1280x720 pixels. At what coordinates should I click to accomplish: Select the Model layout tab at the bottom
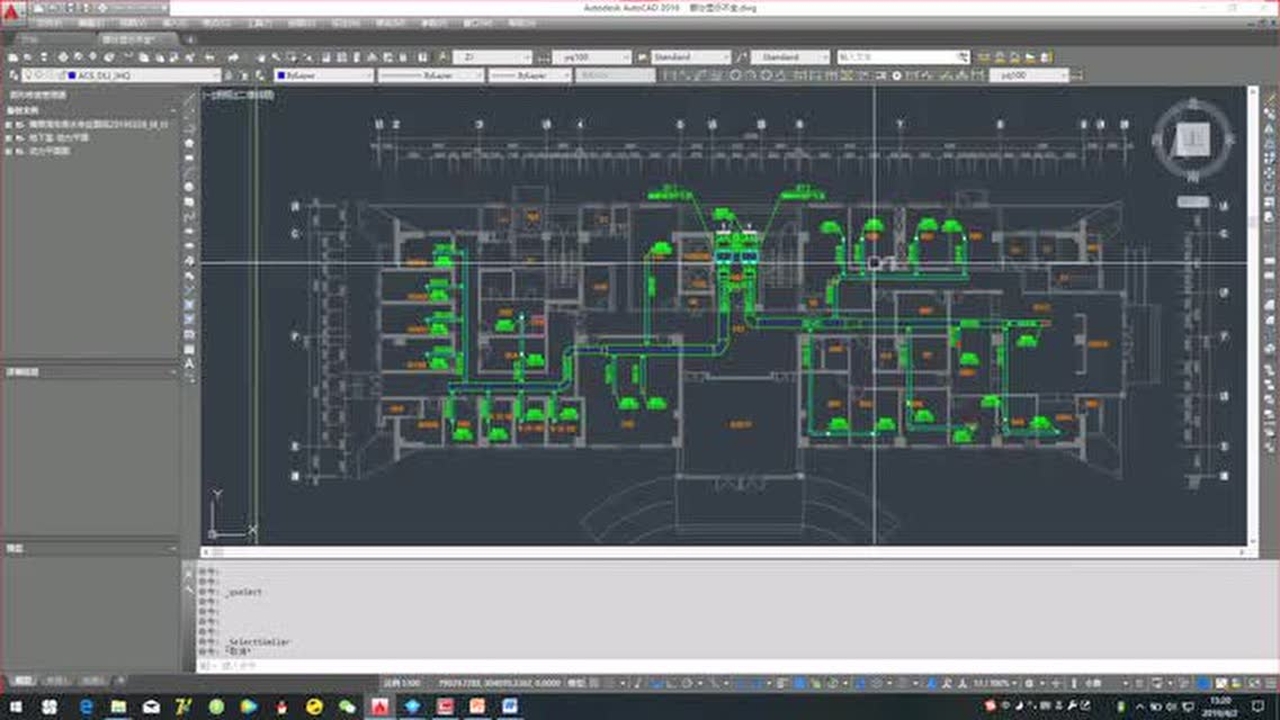pos(22,681)
